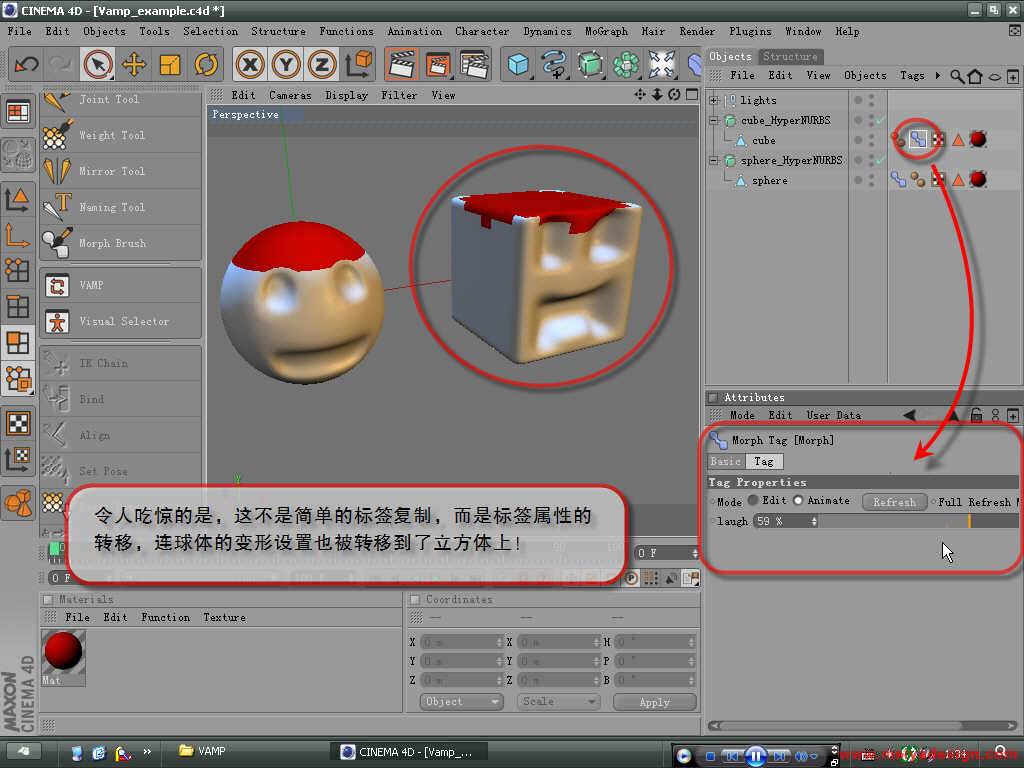Screen dimensions: 1024x768
Task: Switch to the Tag tab
Action: [763, 461]
